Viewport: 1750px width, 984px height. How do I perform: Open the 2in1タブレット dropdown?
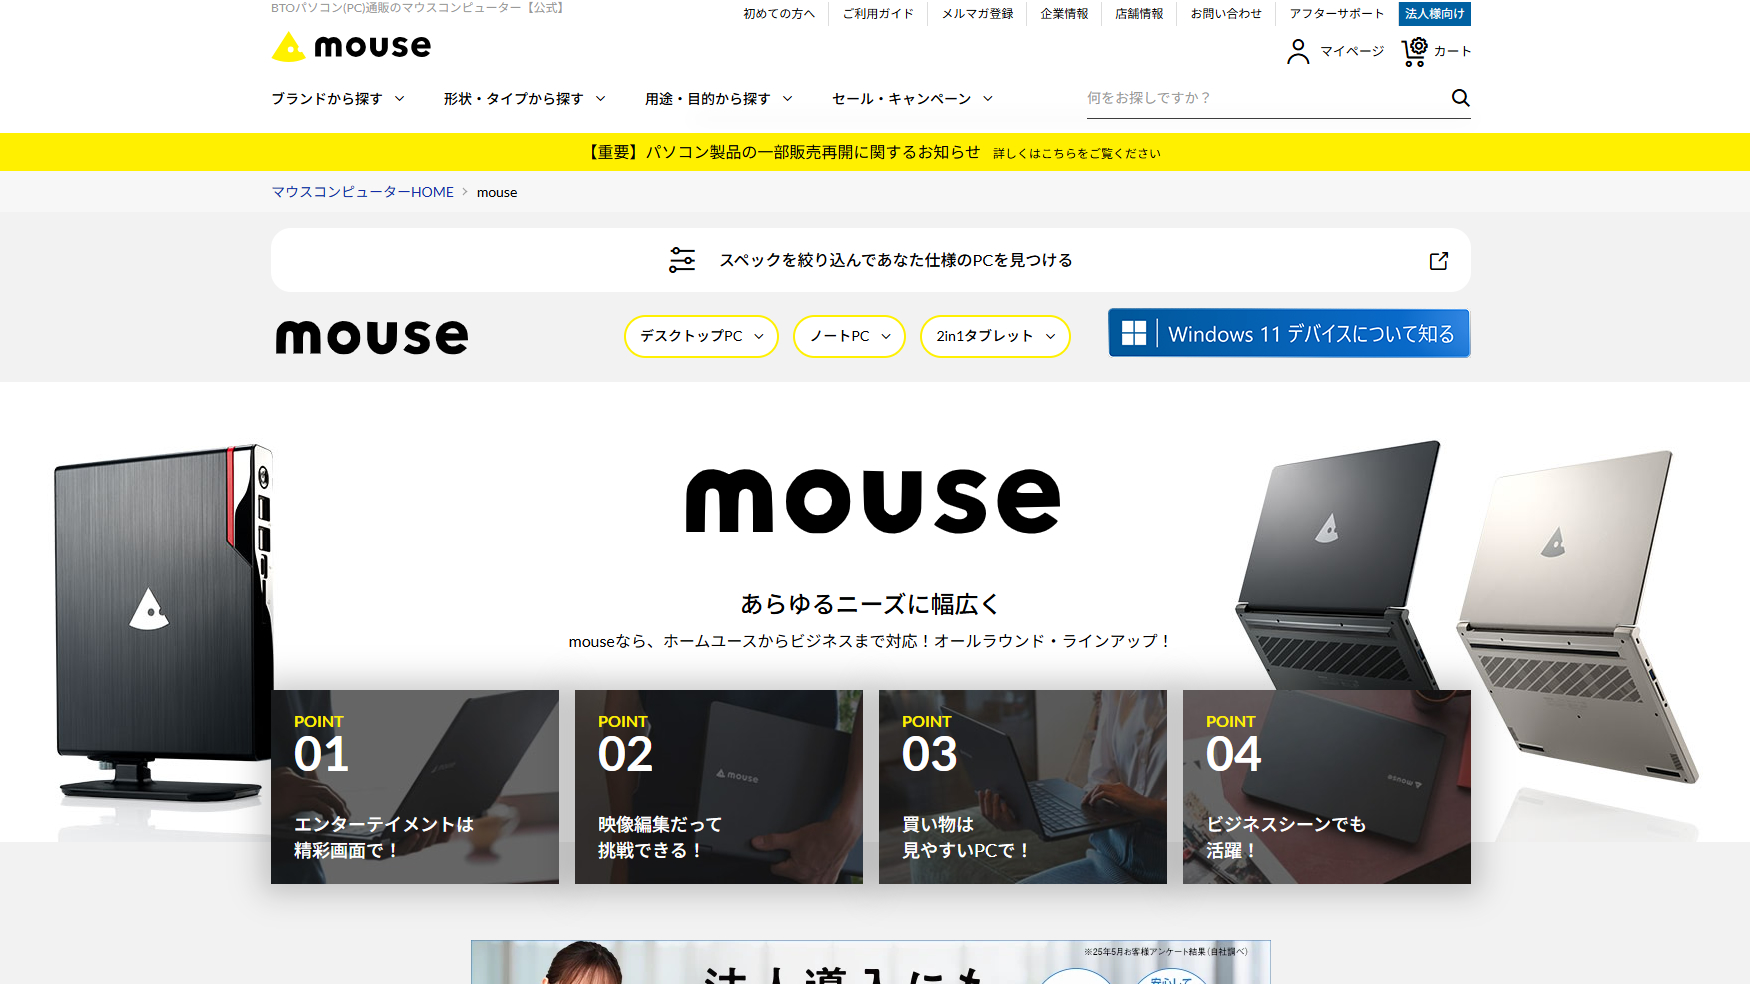[994, 336]
